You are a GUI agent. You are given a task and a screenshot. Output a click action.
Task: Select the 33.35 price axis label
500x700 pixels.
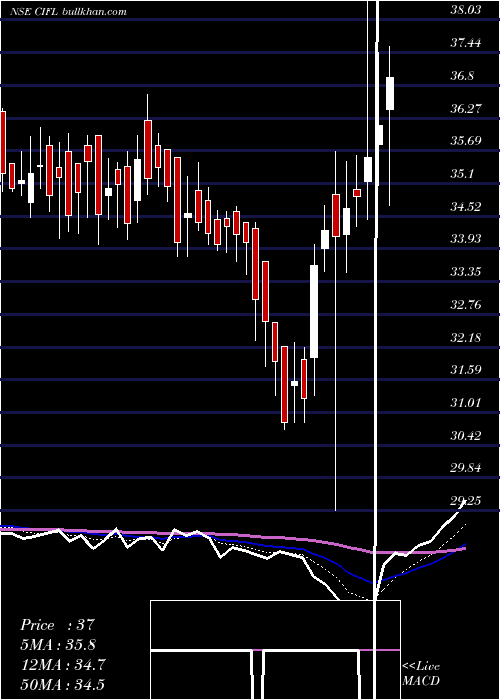click(466, 272)
